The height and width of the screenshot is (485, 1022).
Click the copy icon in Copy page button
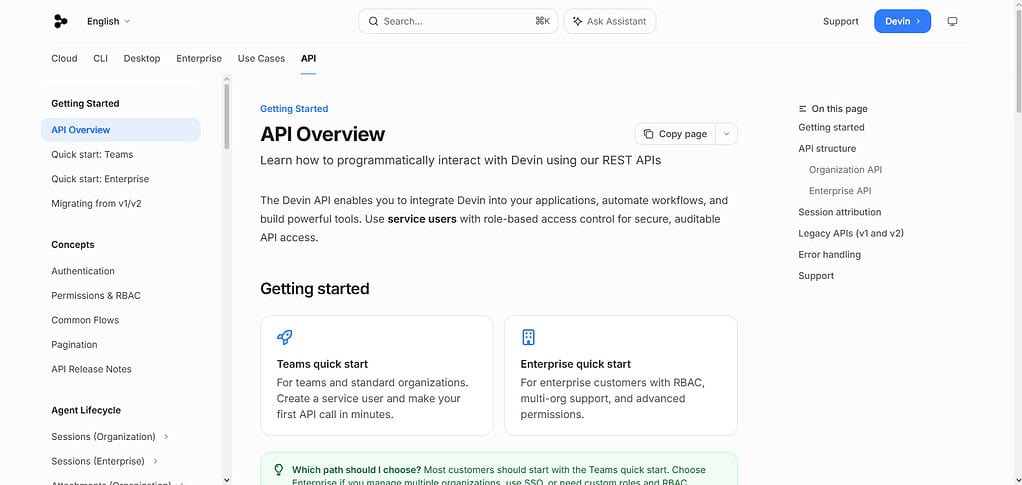pos(649,134)
